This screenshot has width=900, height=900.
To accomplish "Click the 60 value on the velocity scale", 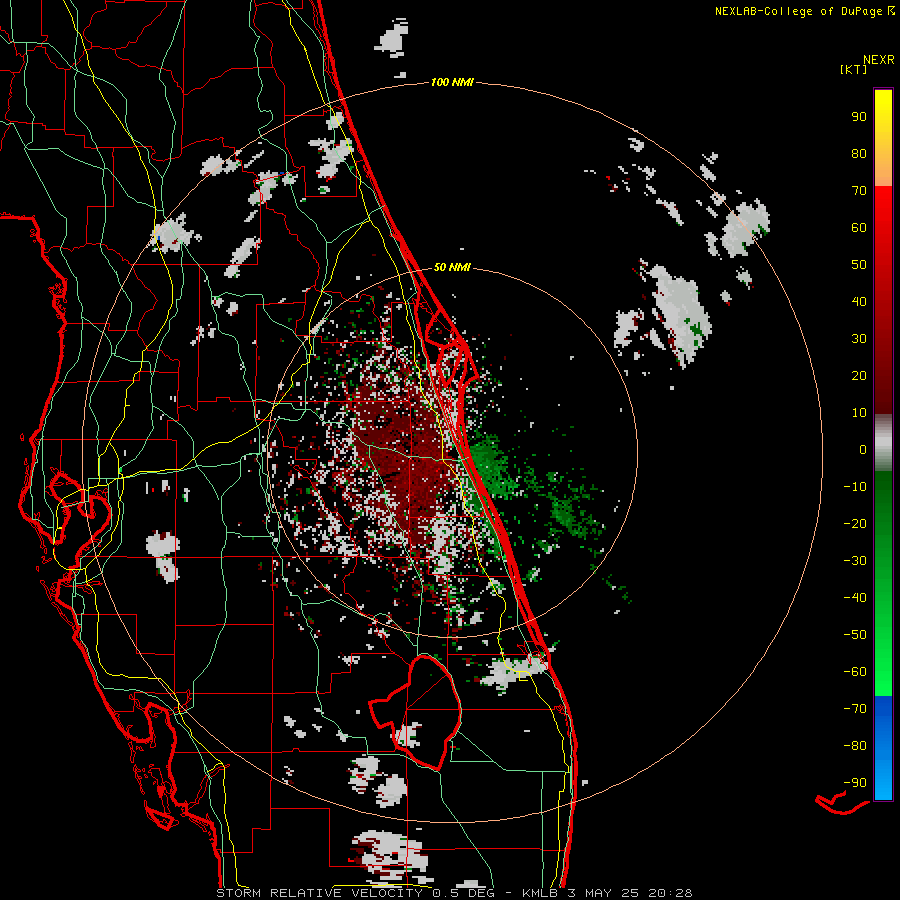I will tap(859, 228).
